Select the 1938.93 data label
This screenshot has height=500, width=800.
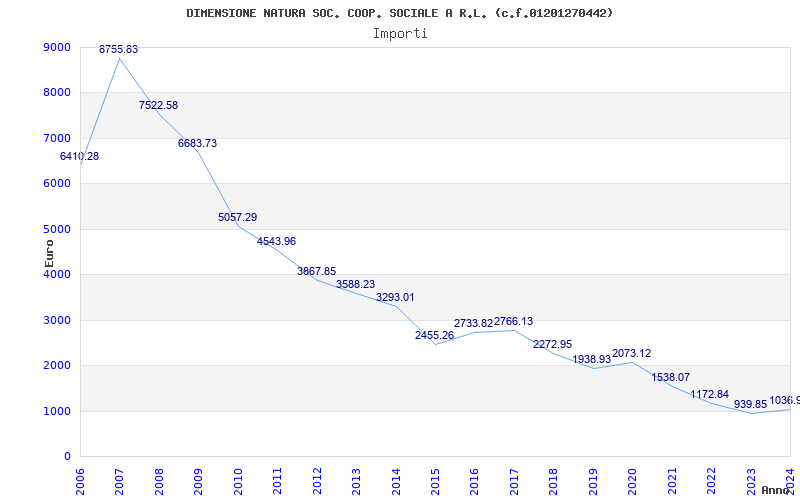[x=592, y=360]
